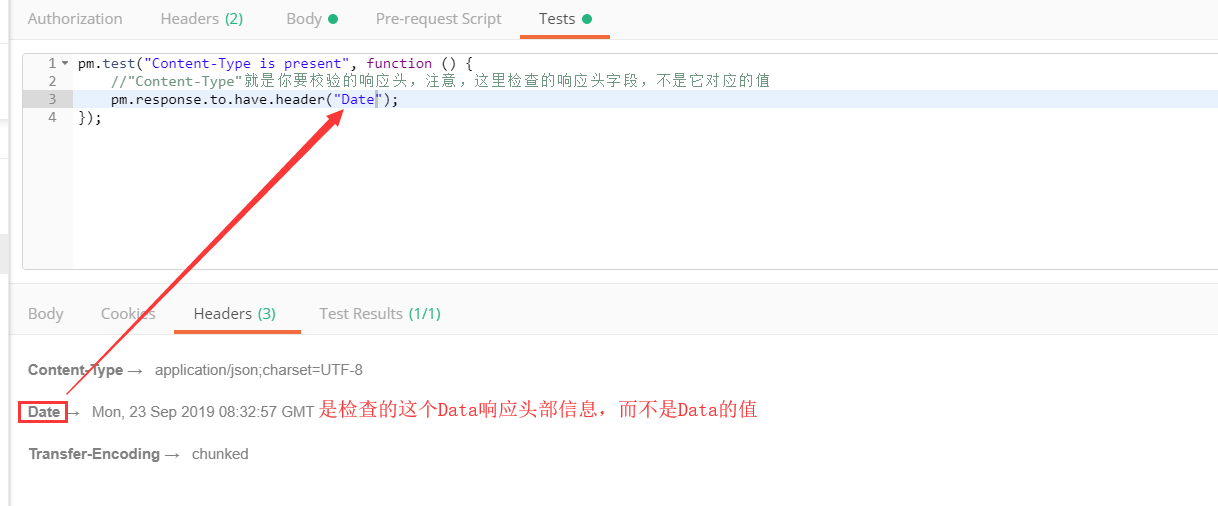Click the green dot beside request Body tab

click(x=333, y=19)
